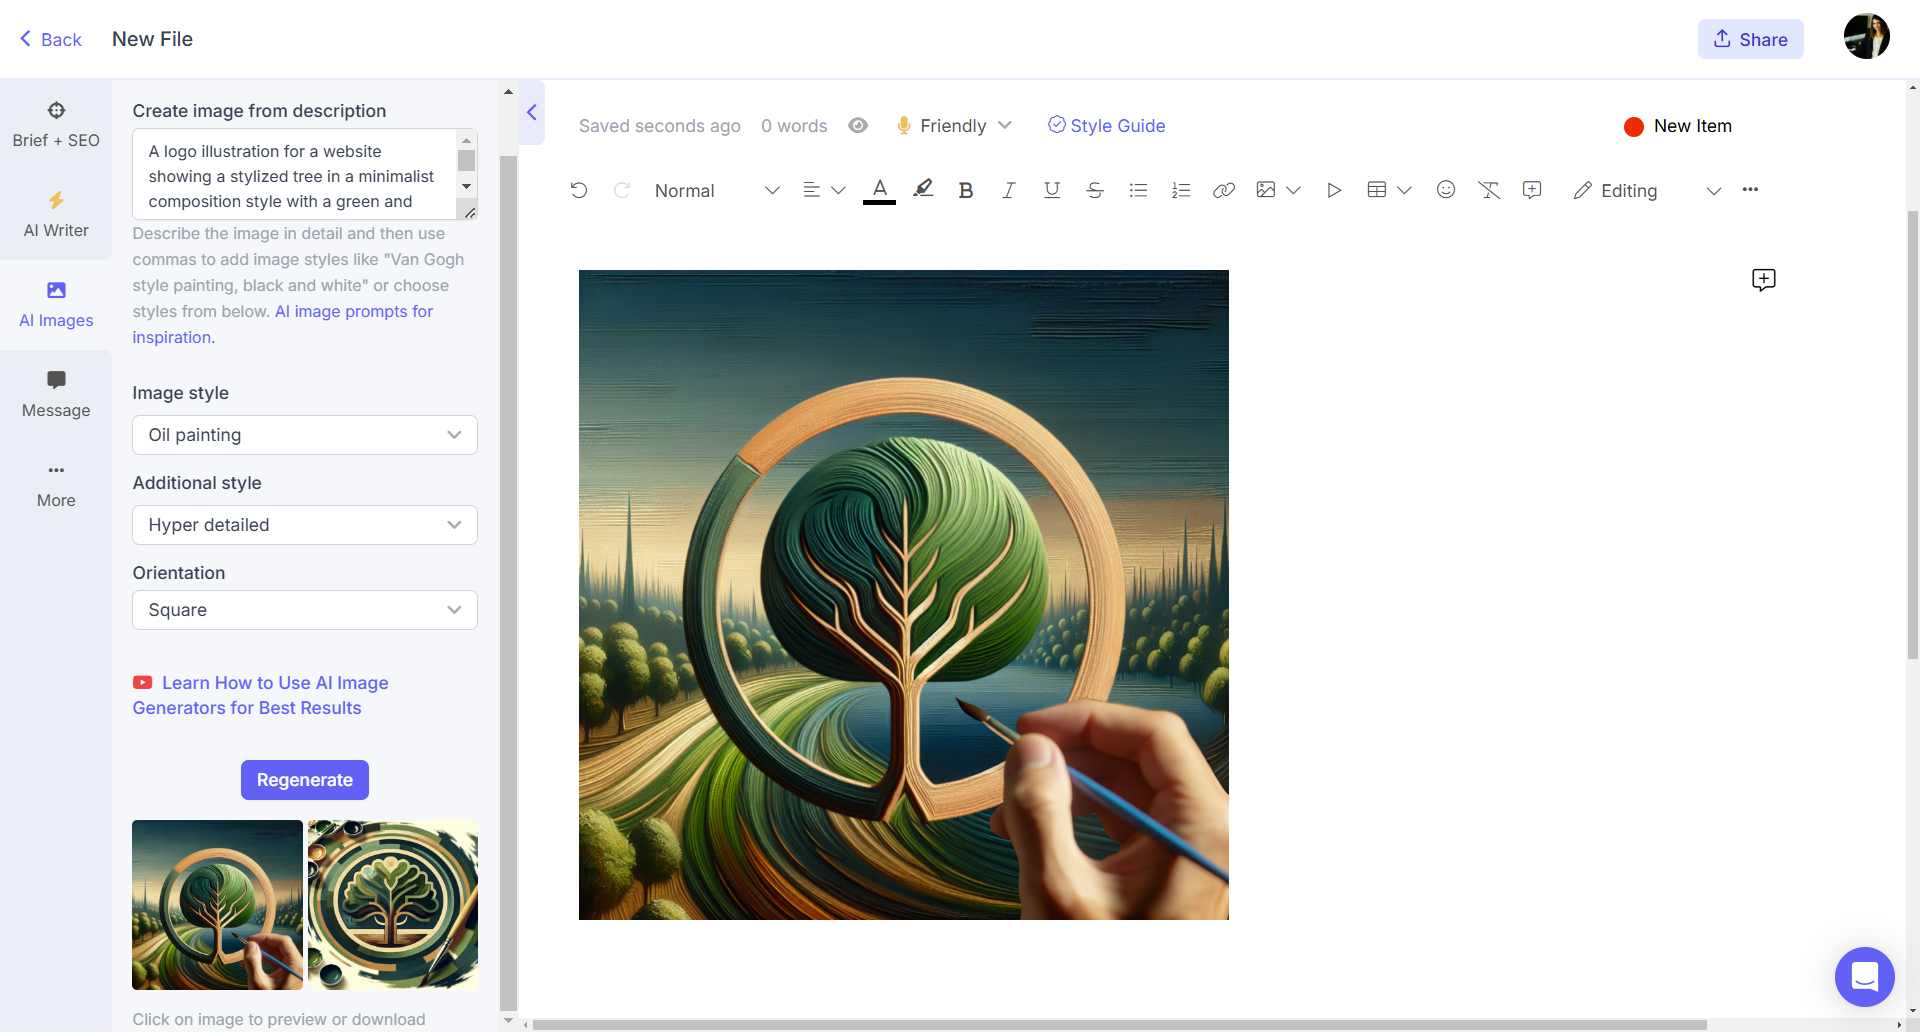Open the More sidebar menu
The image size is (1920, 1032).
[x=56, y=485]
